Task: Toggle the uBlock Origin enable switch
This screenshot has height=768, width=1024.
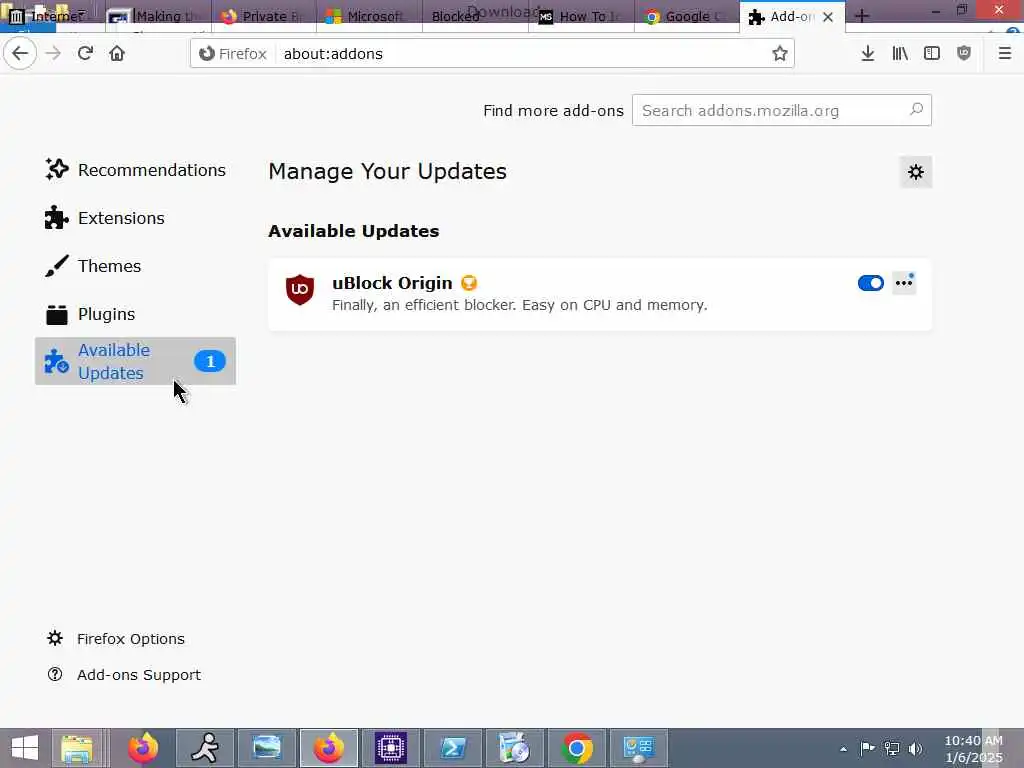Action: [871, 283]
